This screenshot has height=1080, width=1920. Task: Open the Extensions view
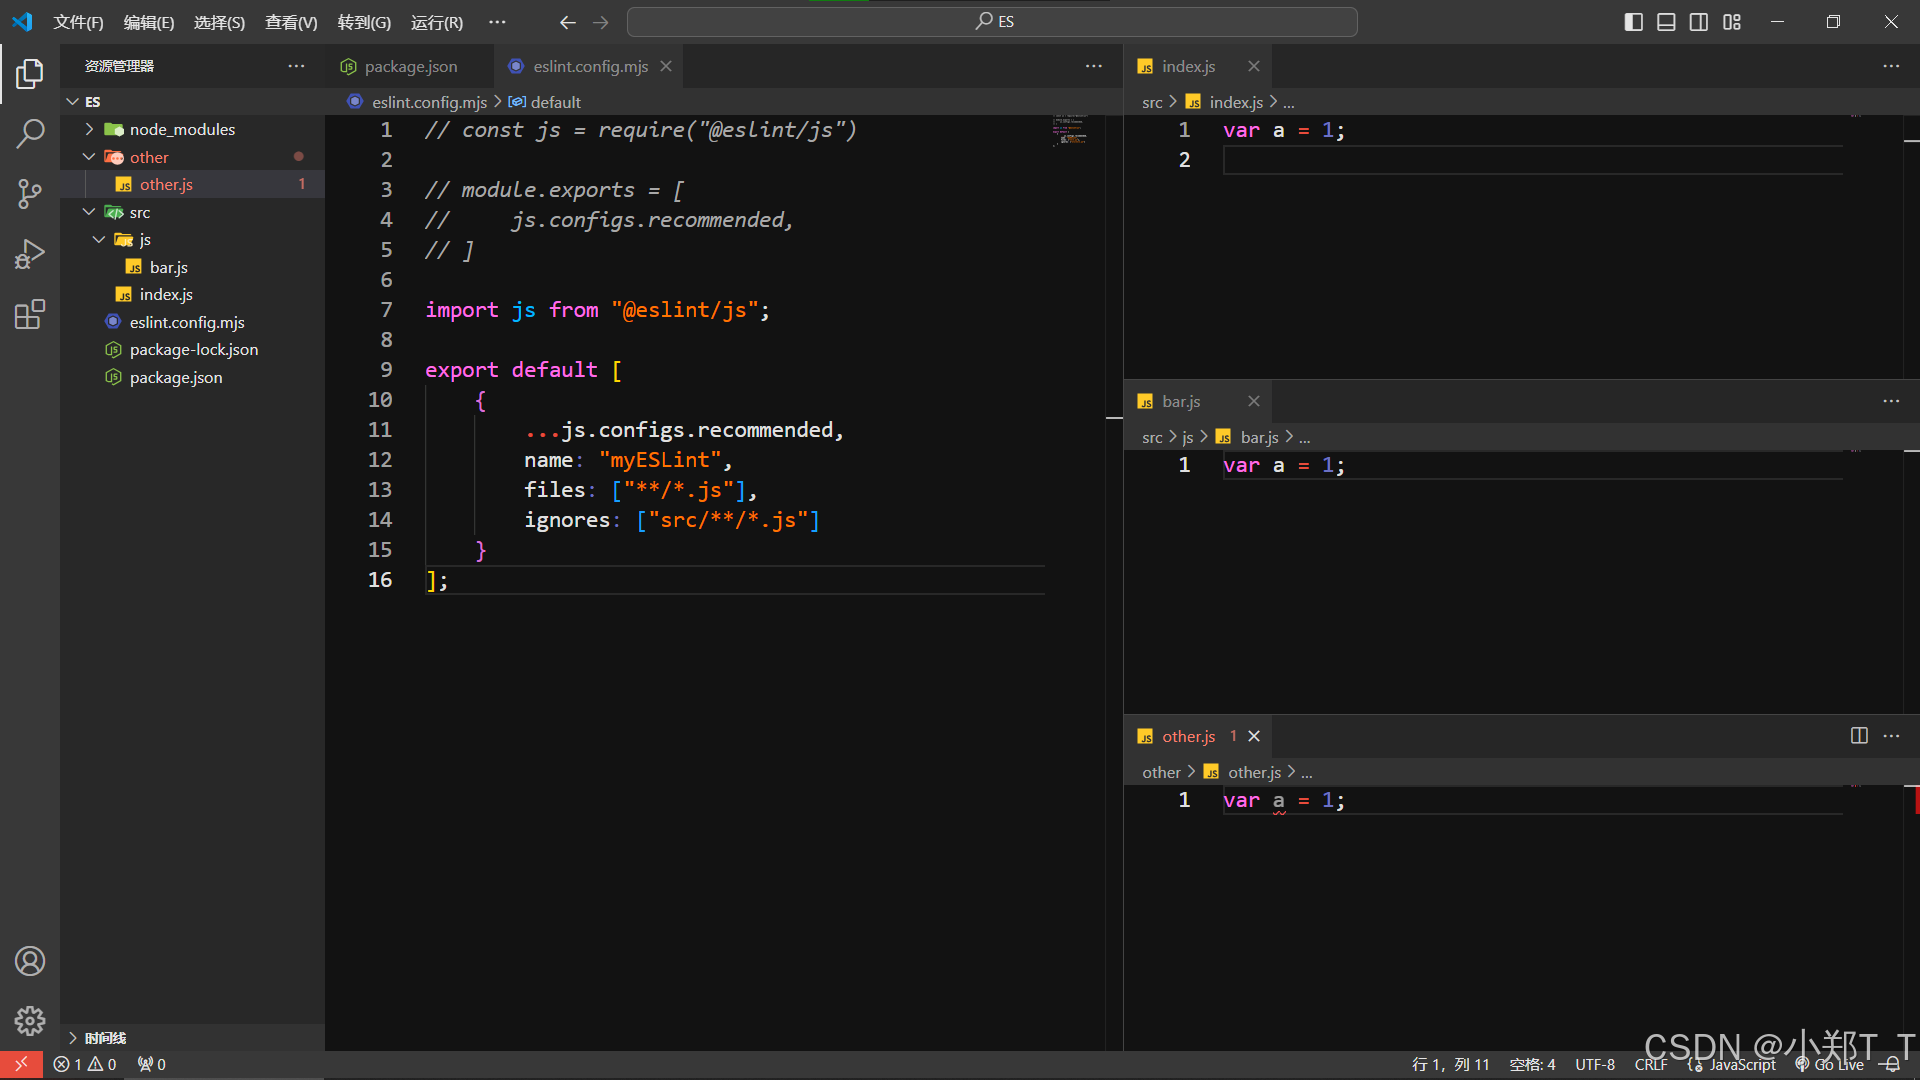click(x=30, y=315)
